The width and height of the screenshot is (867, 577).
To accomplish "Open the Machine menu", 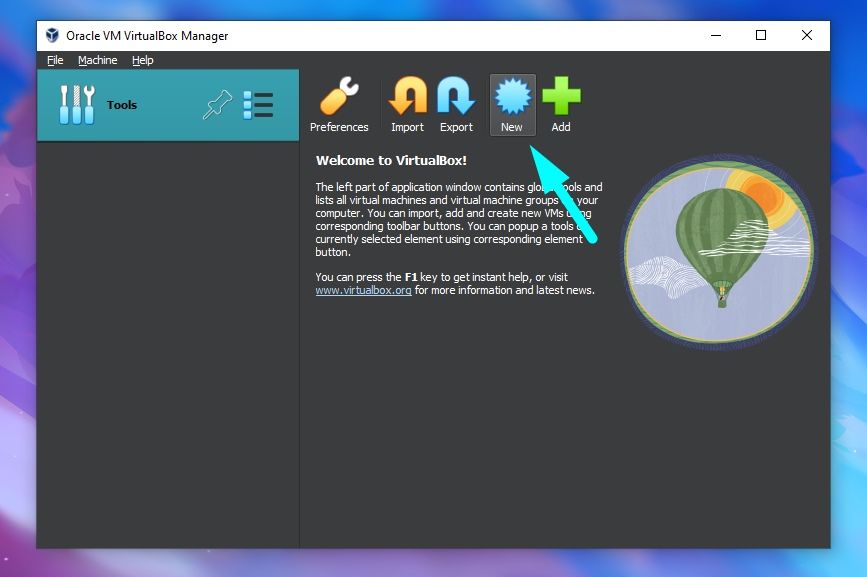I will (97, 60).
